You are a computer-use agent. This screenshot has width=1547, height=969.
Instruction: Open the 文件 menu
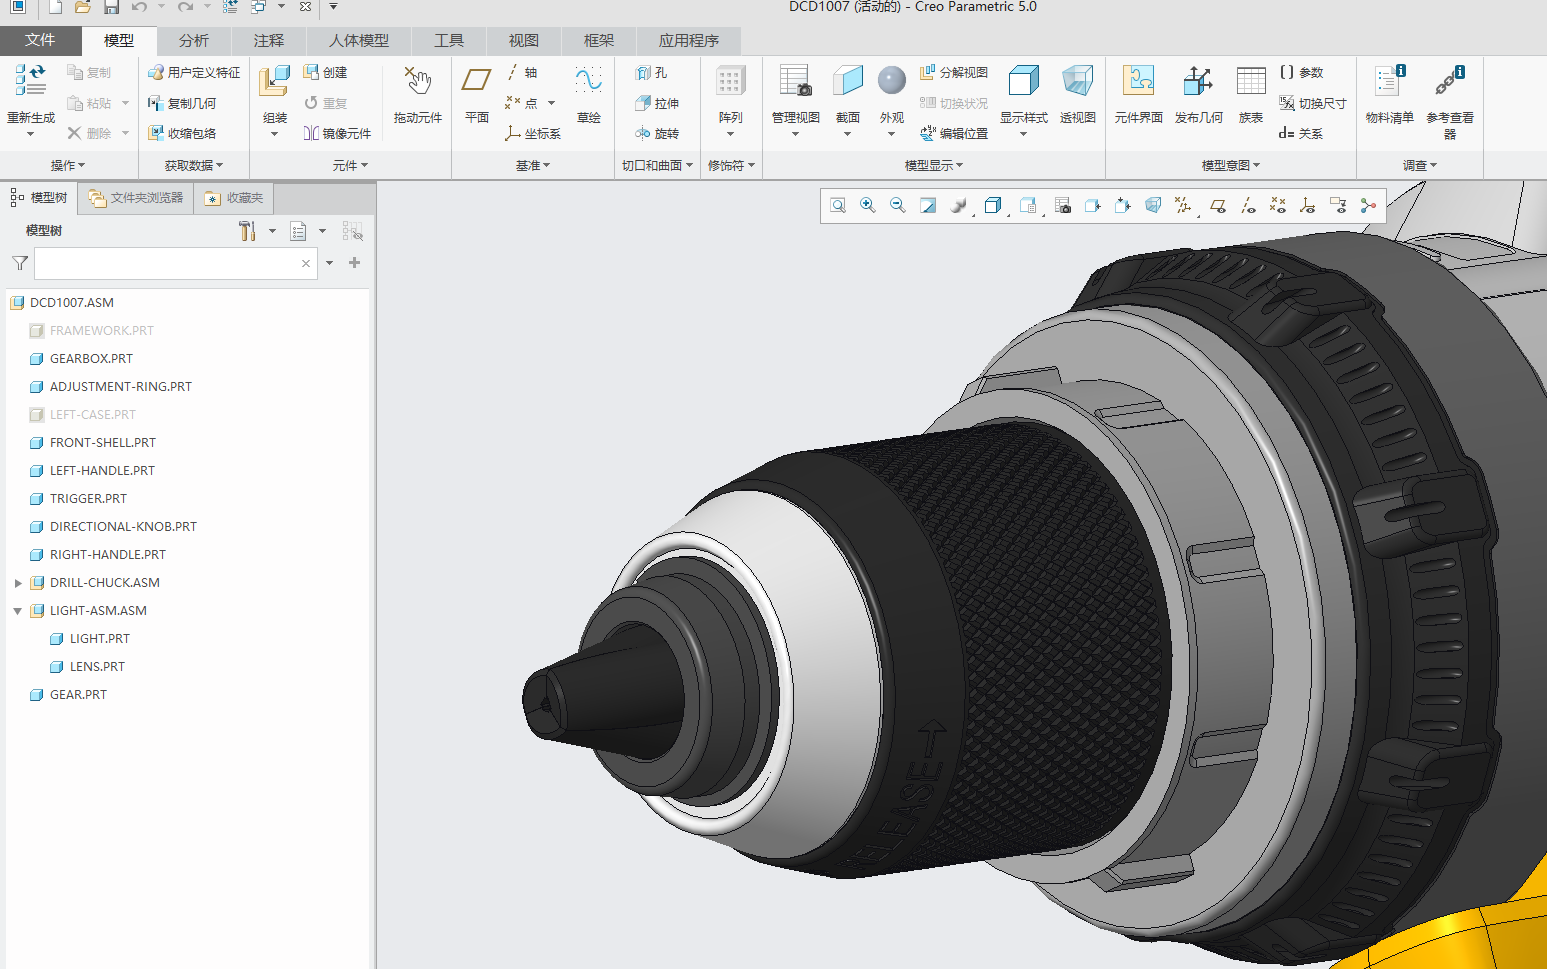coord(41,41)
